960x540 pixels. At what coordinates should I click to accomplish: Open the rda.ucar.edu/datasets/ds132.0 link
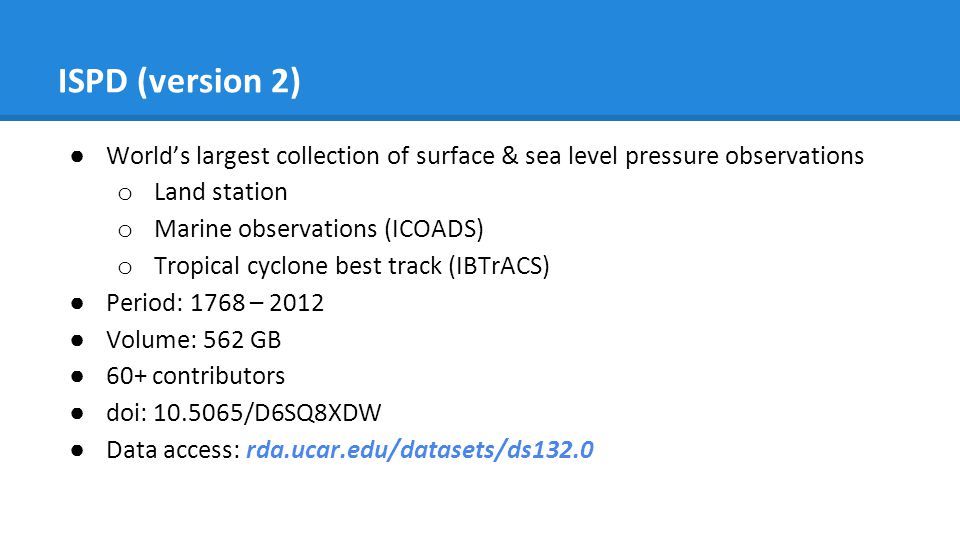(419, 450)
